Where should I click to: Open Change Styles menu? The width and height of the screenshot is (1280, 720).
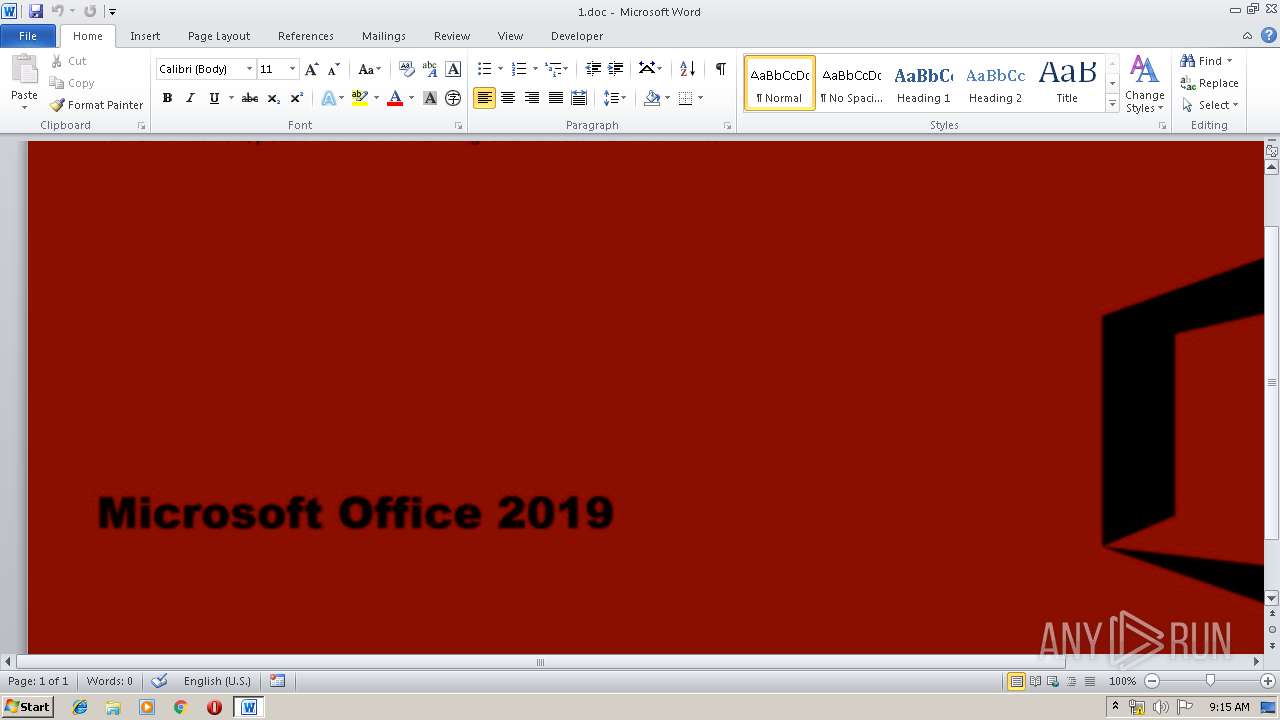pyautogui.click(x=1144, y=84)
